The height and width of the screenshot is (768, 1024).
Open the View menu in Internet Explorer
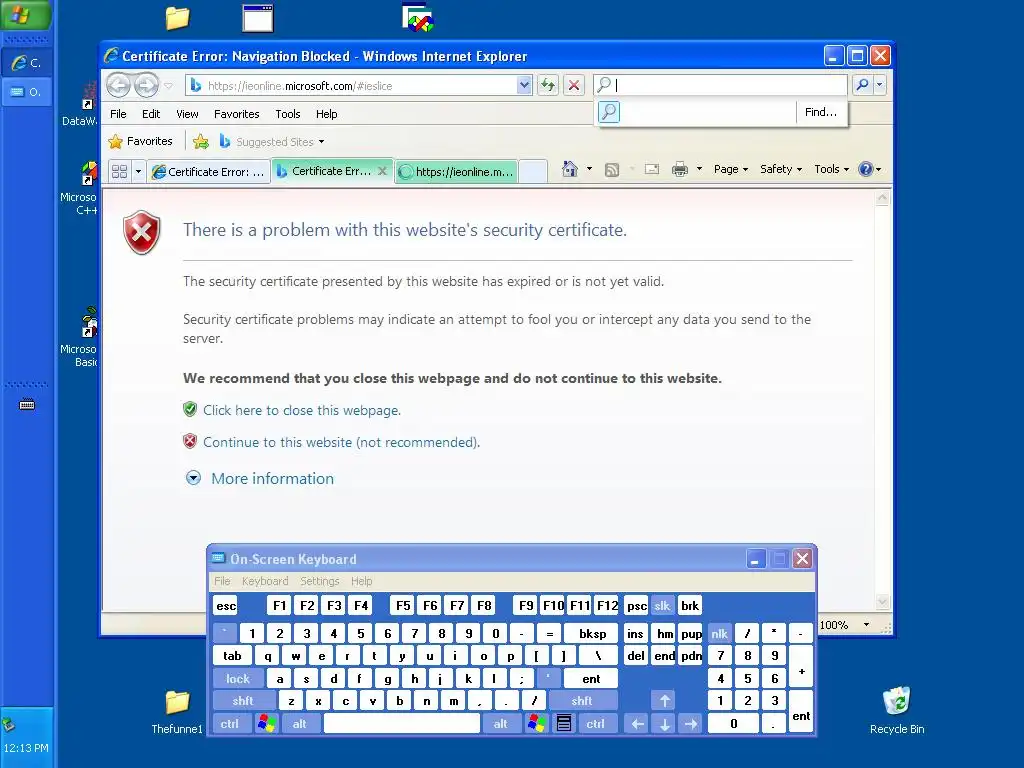(x=187, y=114)
